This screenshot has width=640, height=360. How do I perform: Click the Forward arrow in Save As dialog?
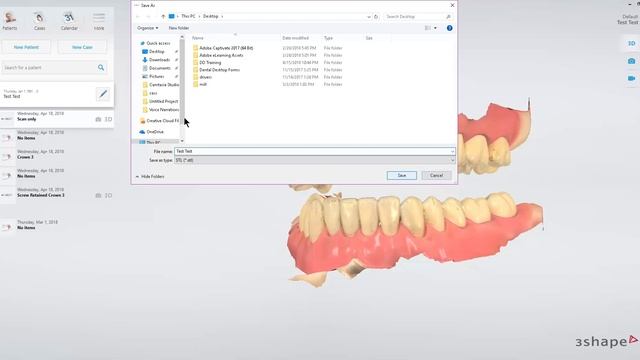tap(149, 16)
